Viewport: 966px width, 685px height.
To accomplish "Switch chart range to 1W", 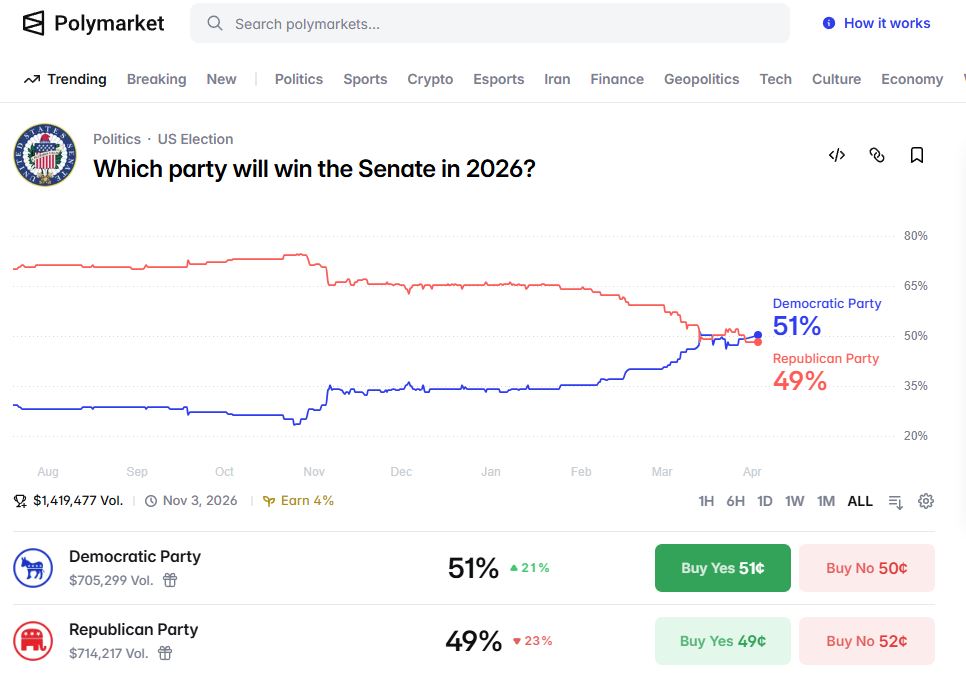I will [794, 501].
